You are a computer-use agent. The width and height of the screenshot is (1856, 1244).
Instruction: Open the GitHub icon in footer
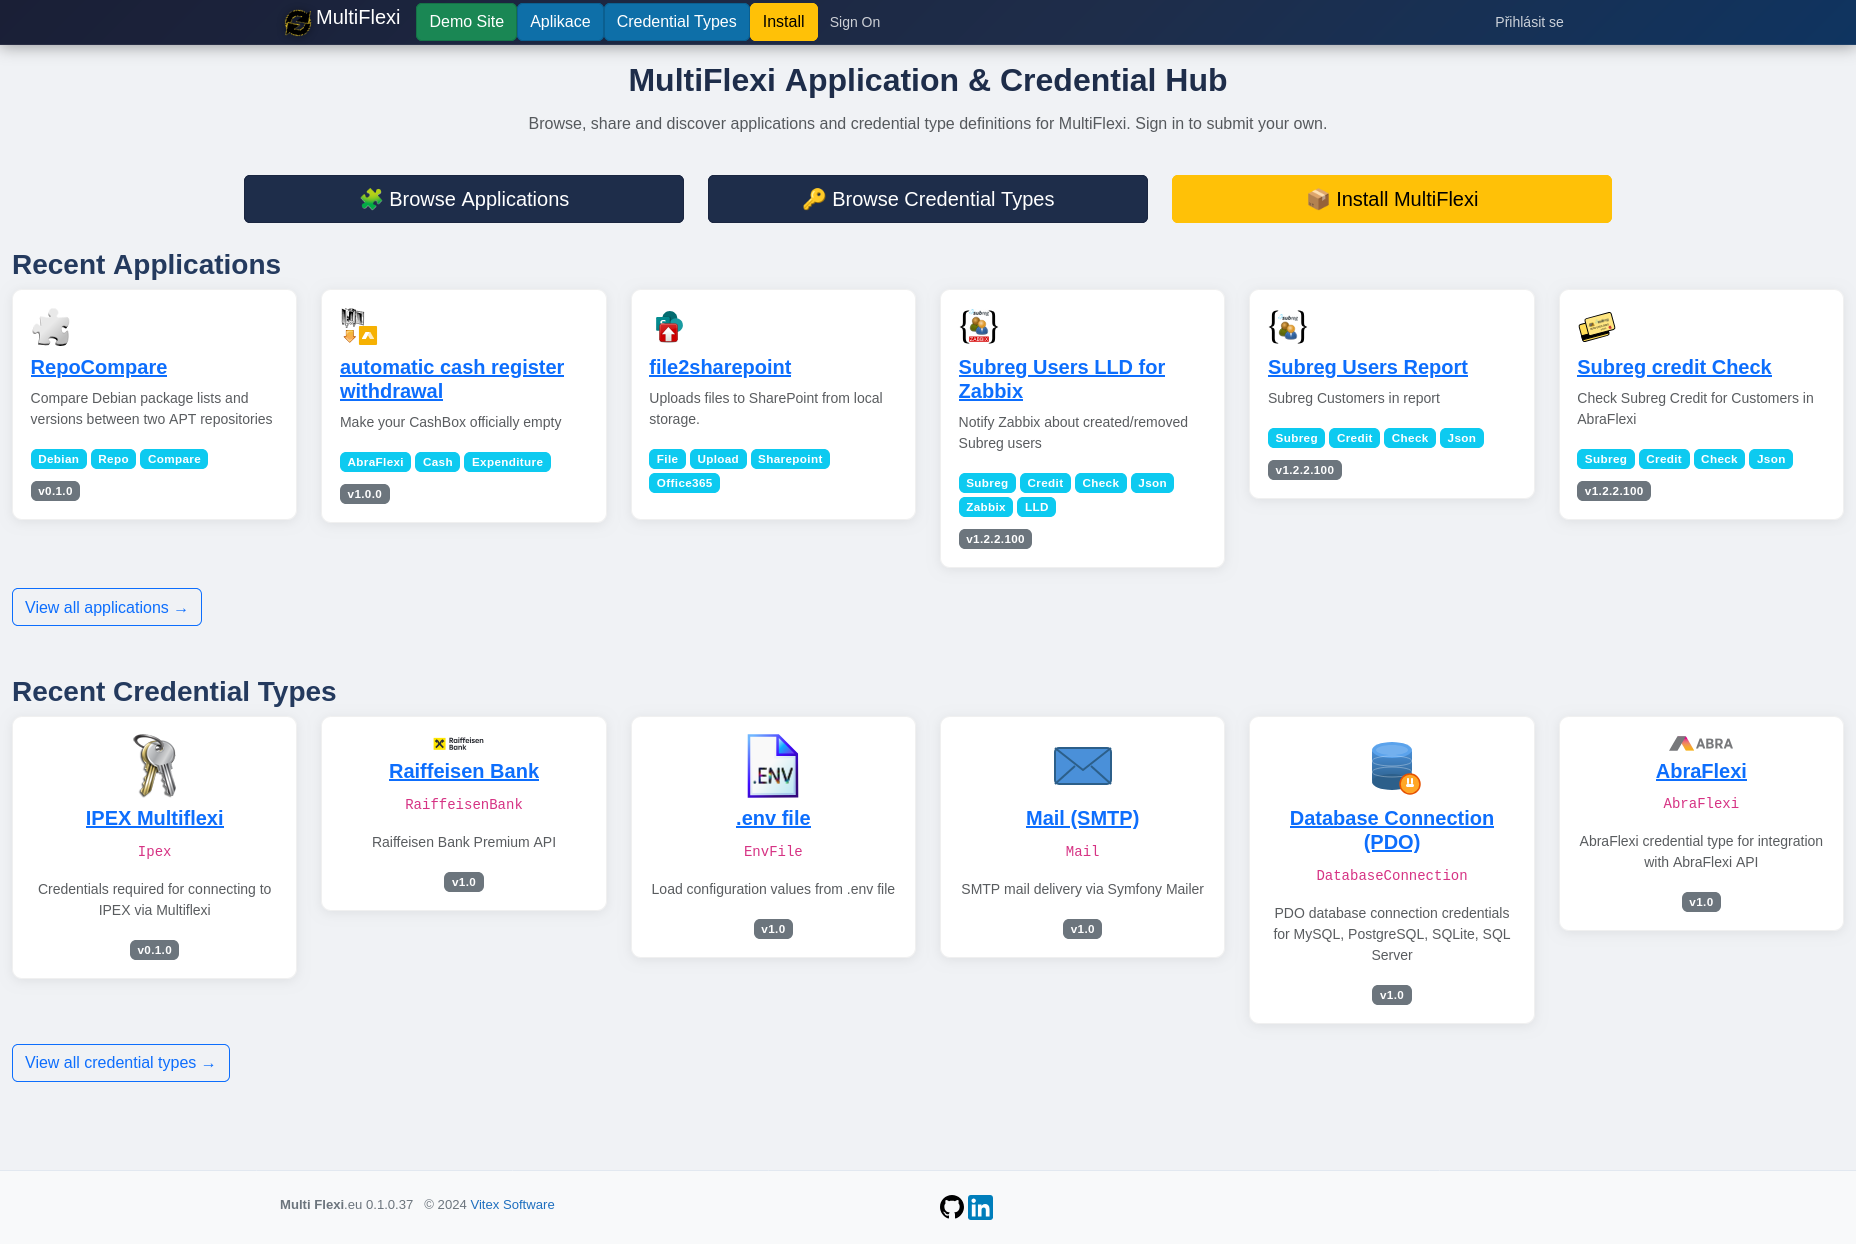pos(952,1207)
